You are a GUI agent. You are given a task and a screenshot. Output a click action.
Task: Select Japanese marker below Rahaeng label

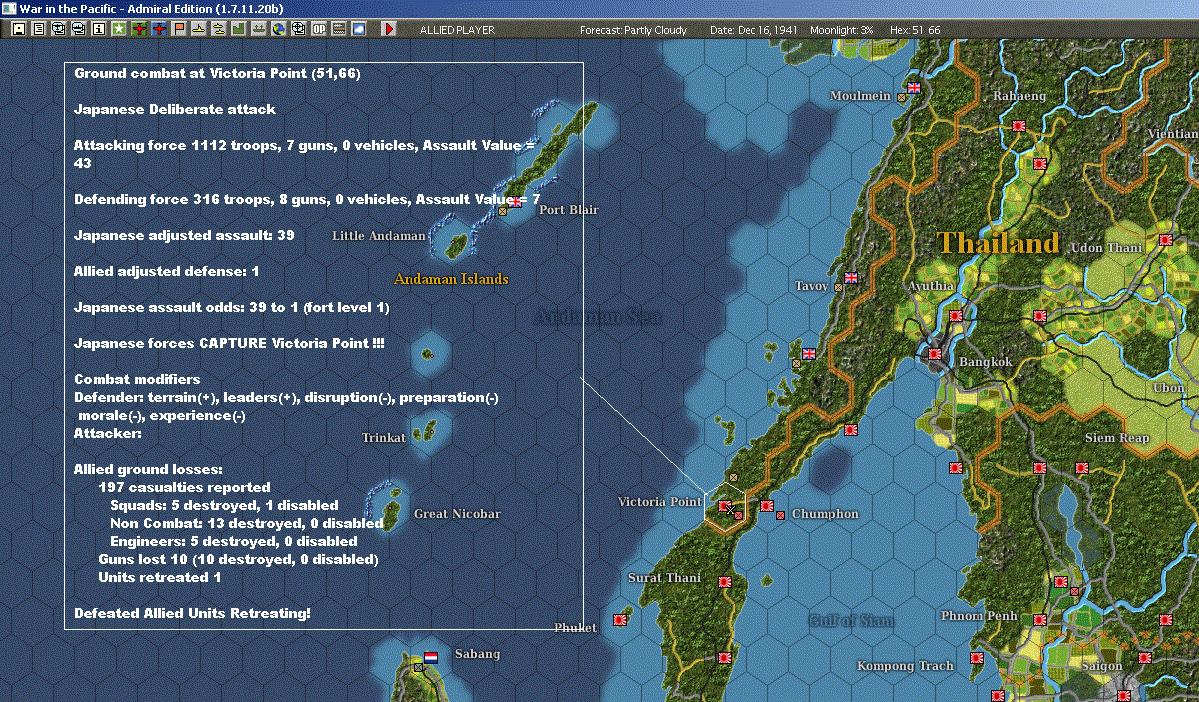1019,125
